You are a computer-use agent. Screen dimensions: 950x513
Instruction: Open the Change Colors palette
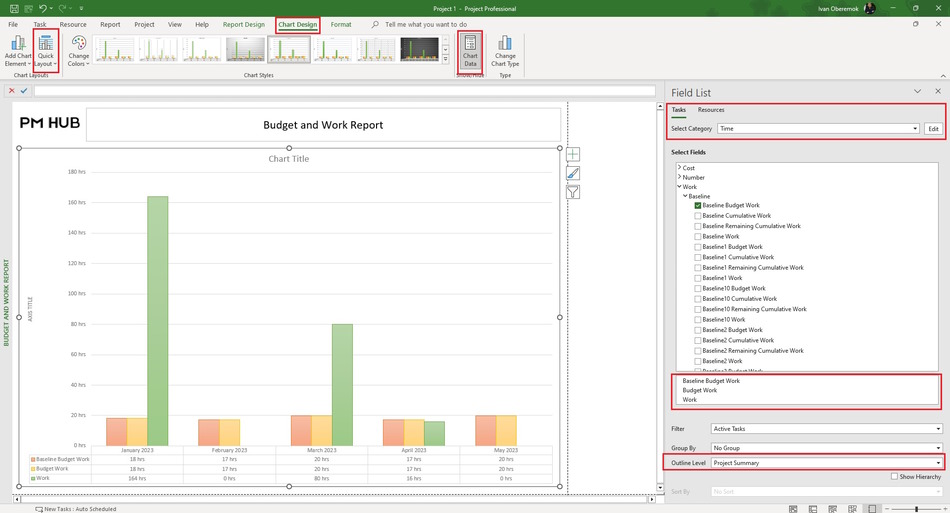click(x=78, y=51)
